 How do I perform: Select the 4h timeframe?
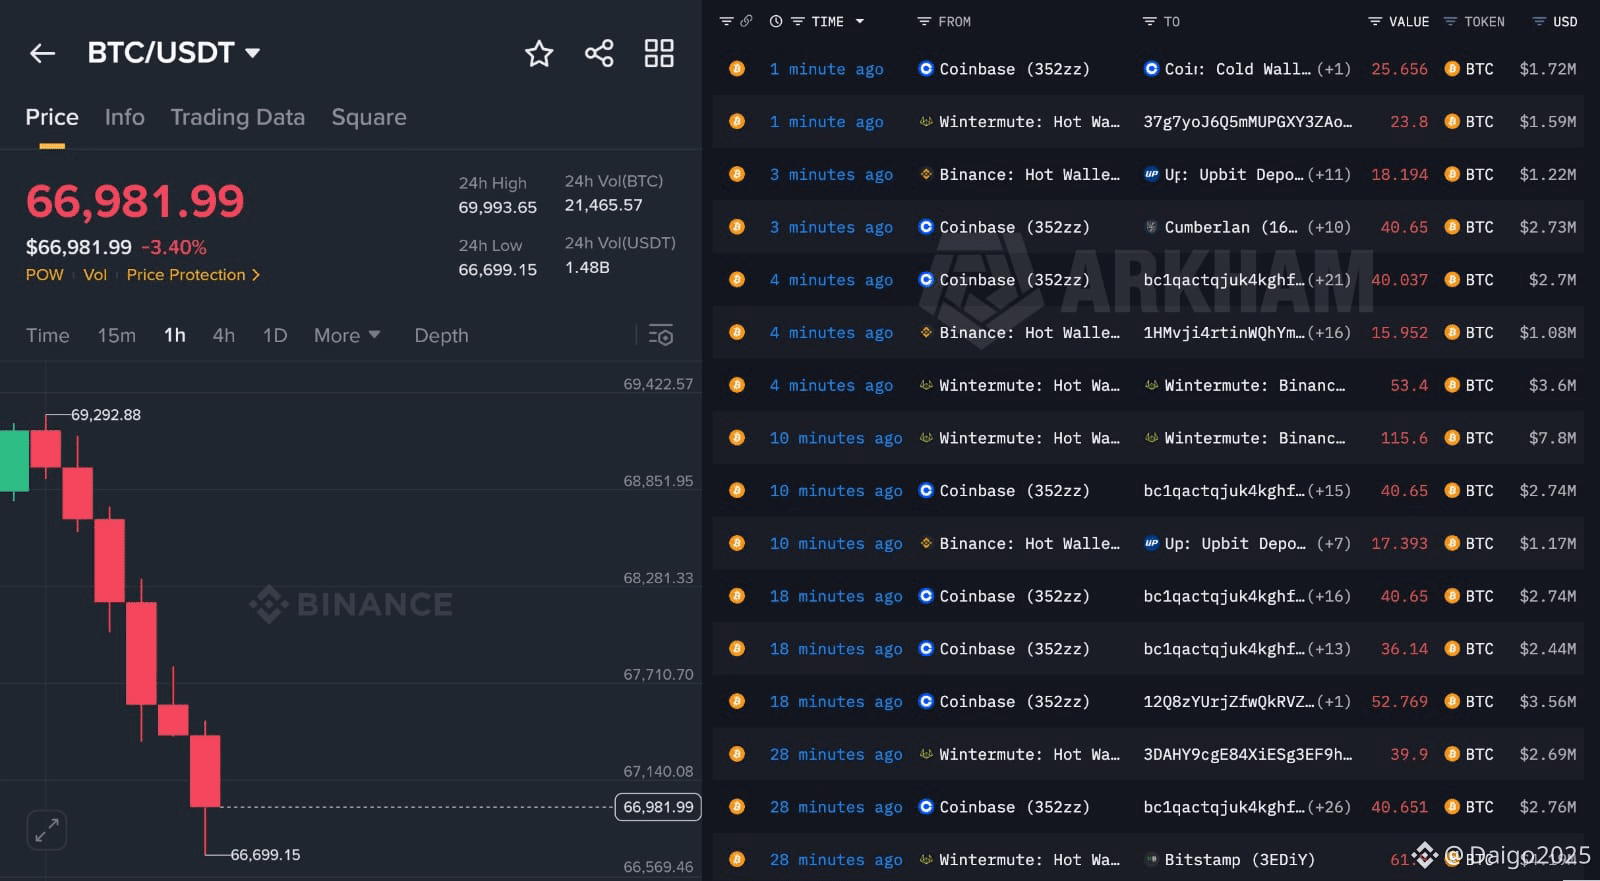224,335
